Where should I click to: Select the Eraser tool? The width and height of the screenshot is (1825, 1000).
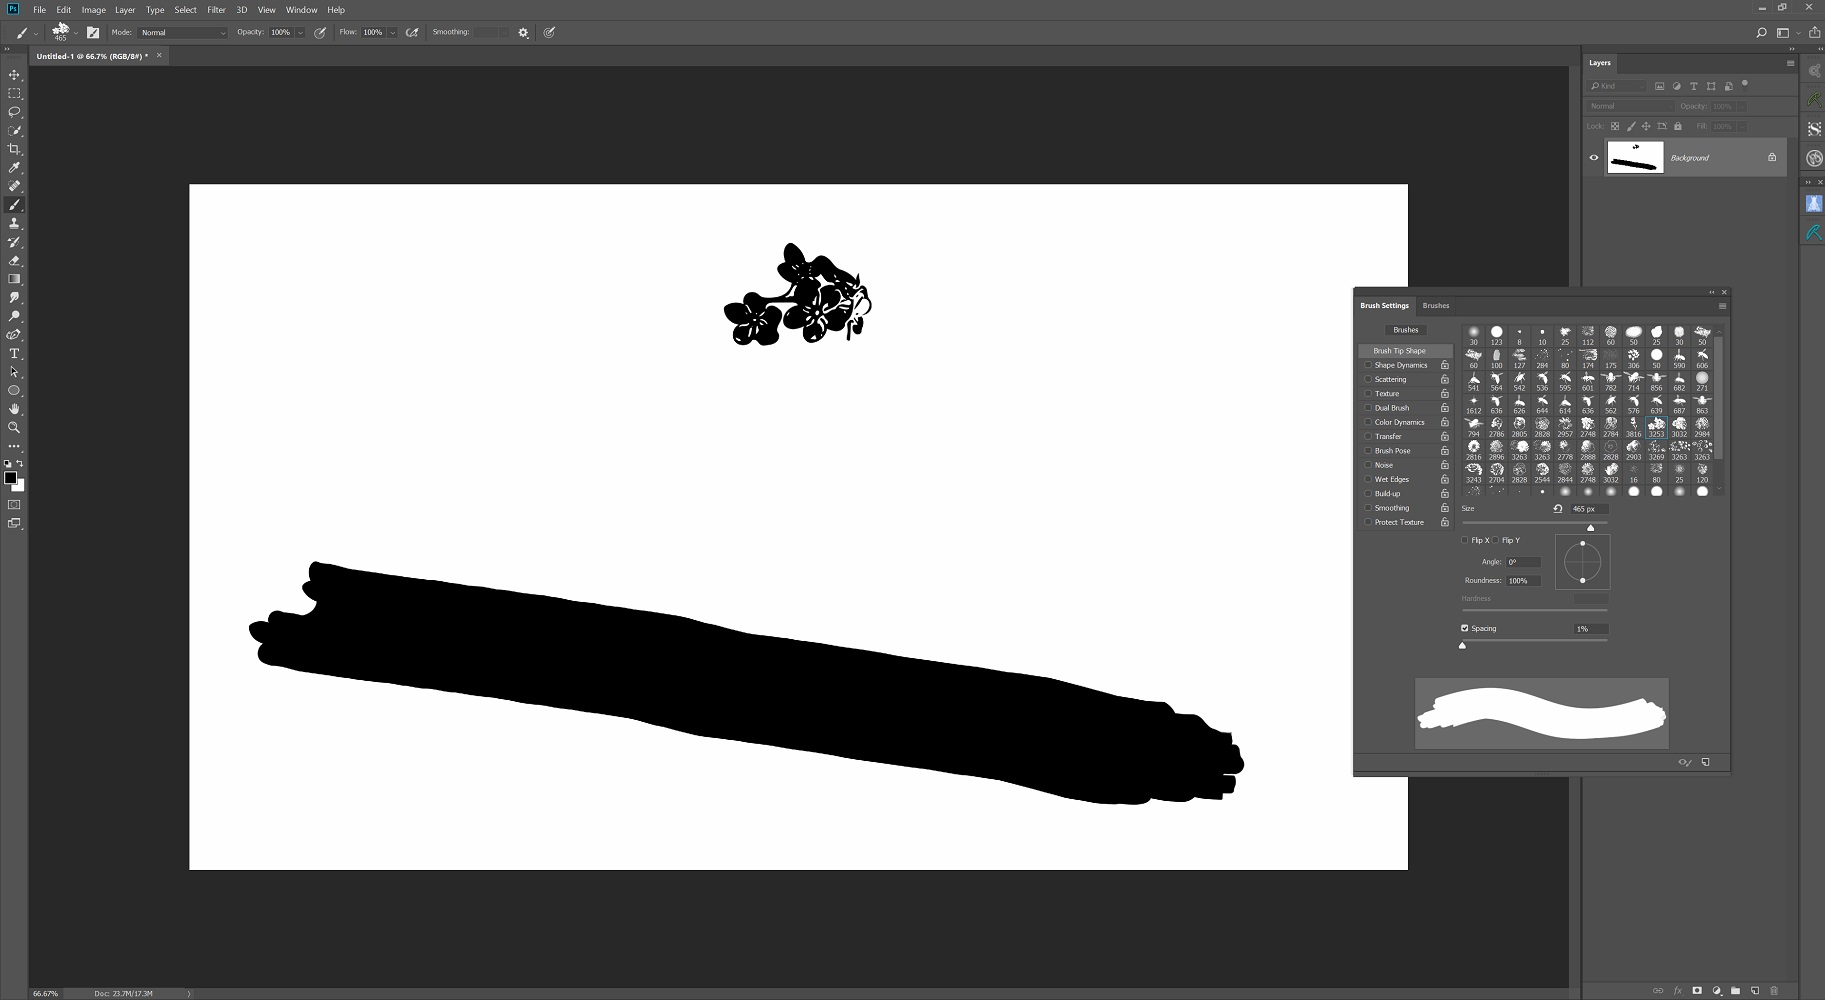(14, 261)
